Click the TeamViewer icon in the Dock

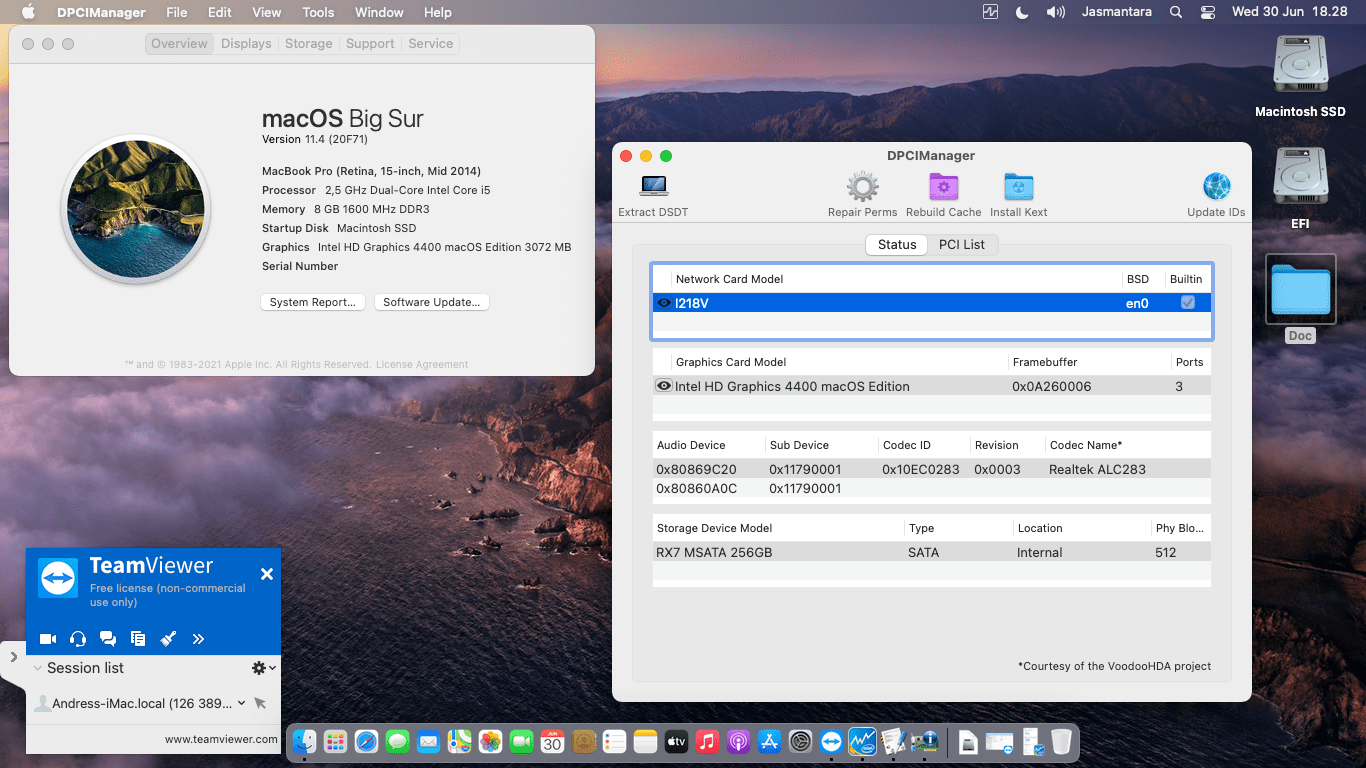(831, 741)
